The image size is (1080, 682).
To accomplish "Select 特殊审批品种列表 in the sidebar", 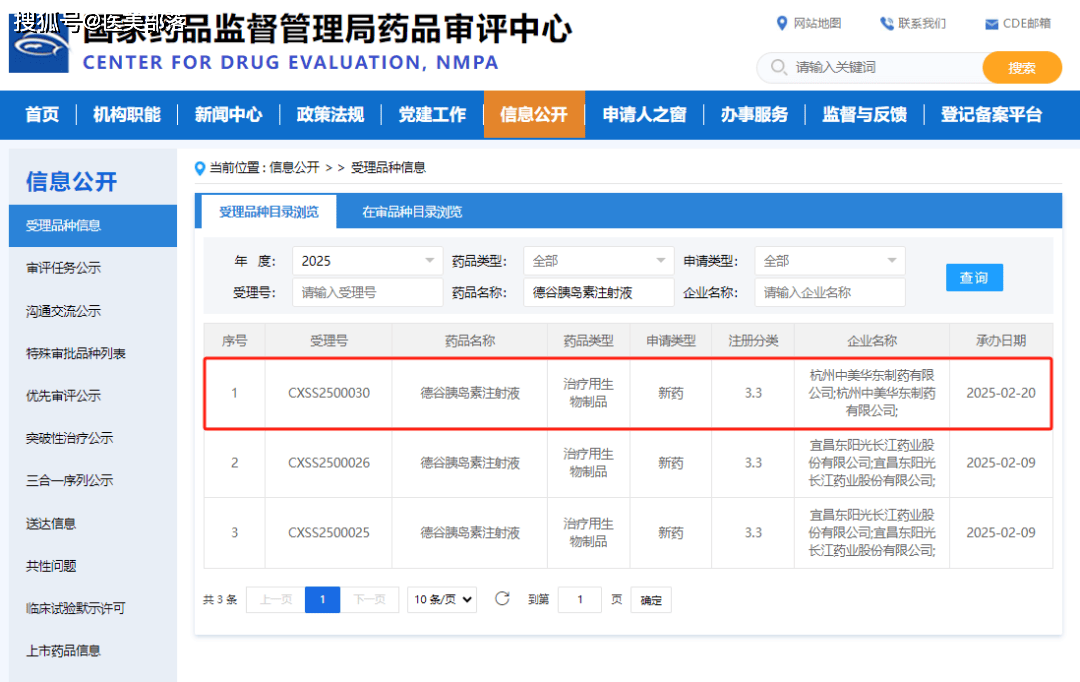I will [x=76, y=353].
